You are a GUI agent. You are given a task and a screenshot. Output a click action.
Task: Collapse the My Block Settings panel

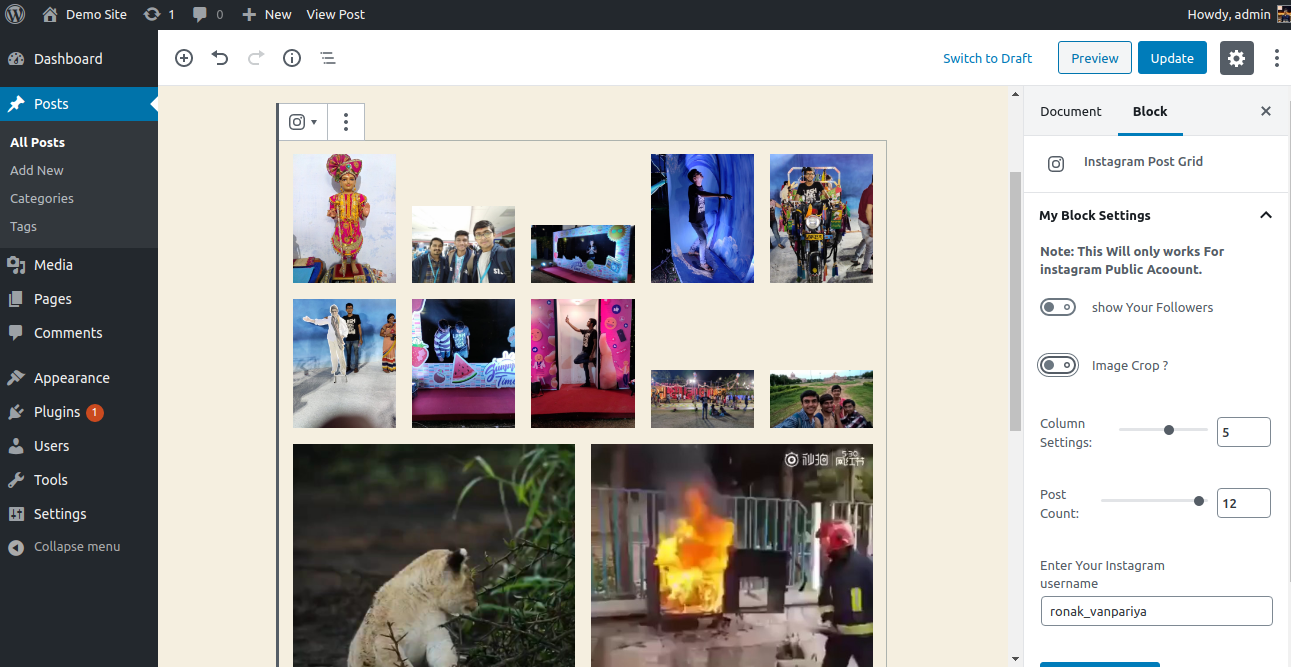pyautogui.click(x=1266, y=215)
